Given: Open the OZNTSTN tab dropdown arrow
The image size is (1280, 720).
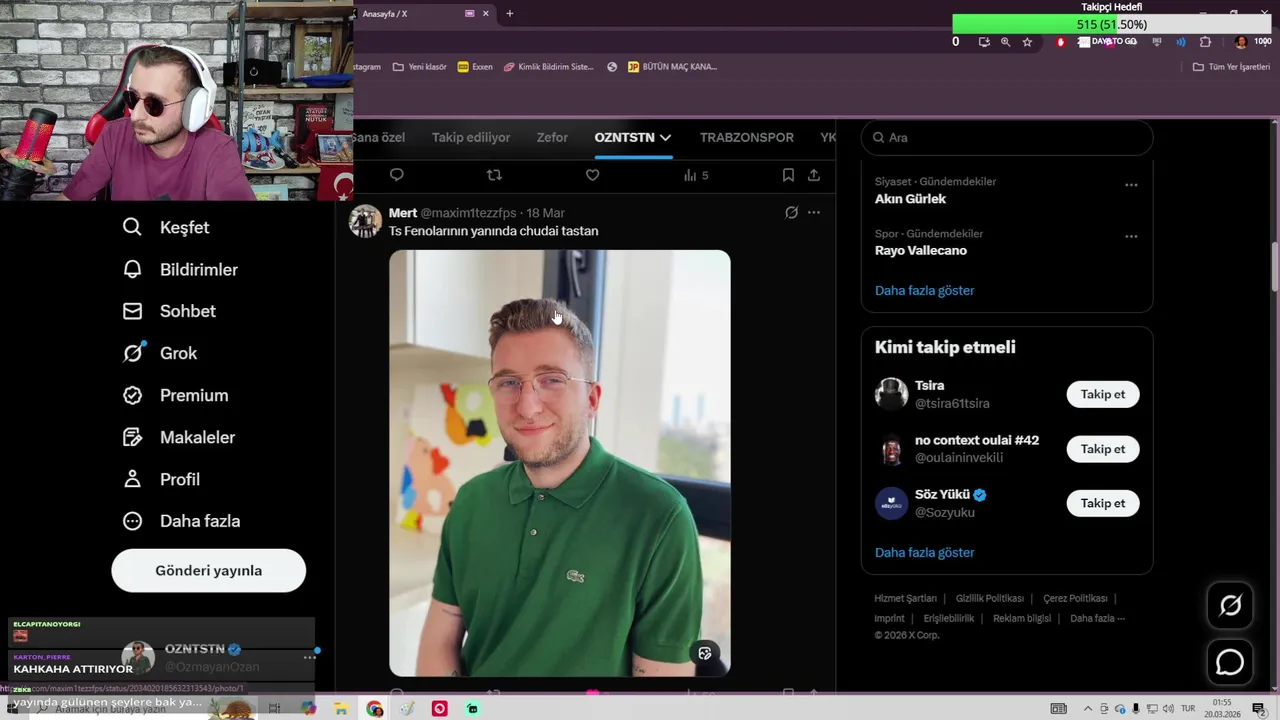Looking at the screenshot, I should (x=665, y=137).
